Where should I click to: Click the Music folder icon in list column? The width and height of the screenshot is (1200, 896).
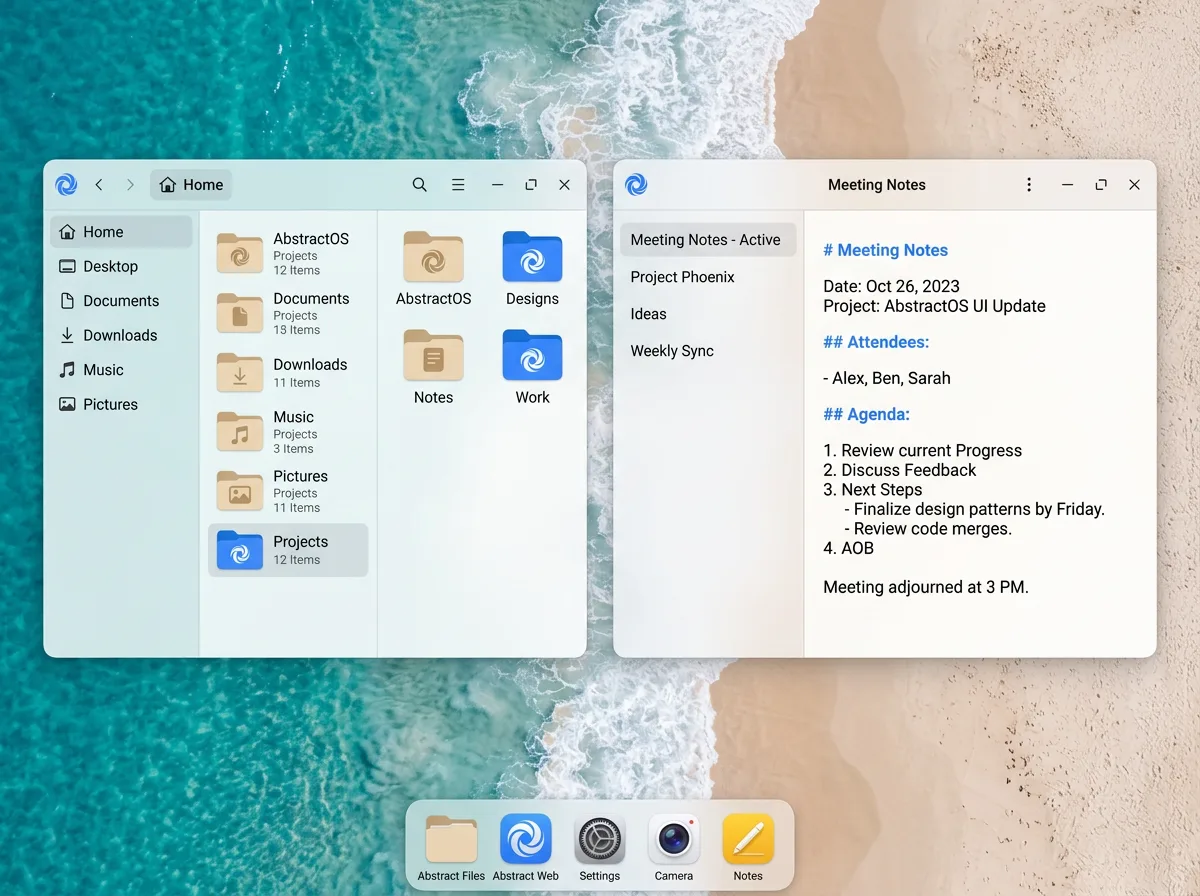pyautogui.click(x=240, y=431)
